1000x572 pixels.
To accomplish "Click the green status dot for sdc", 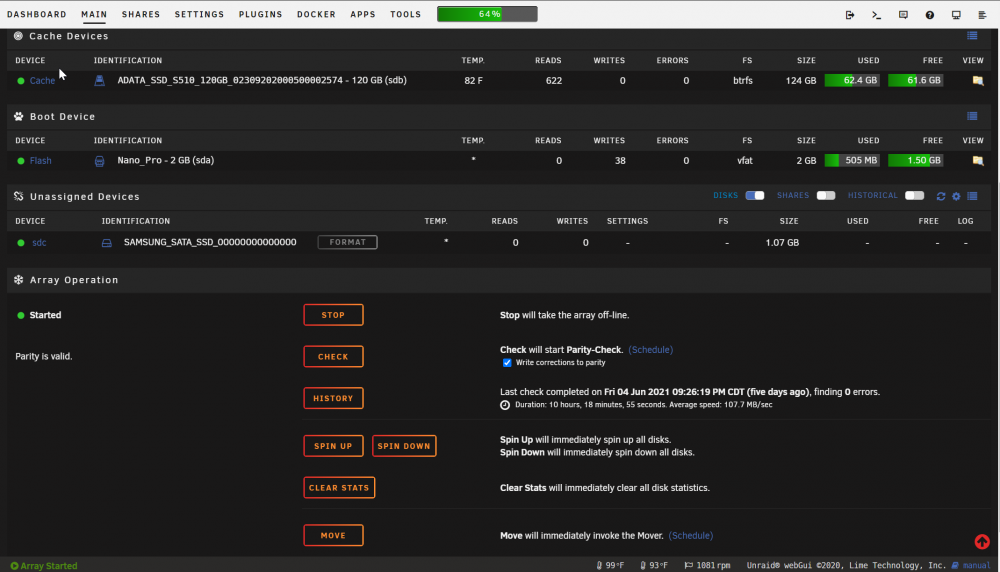I will point(21,243).
